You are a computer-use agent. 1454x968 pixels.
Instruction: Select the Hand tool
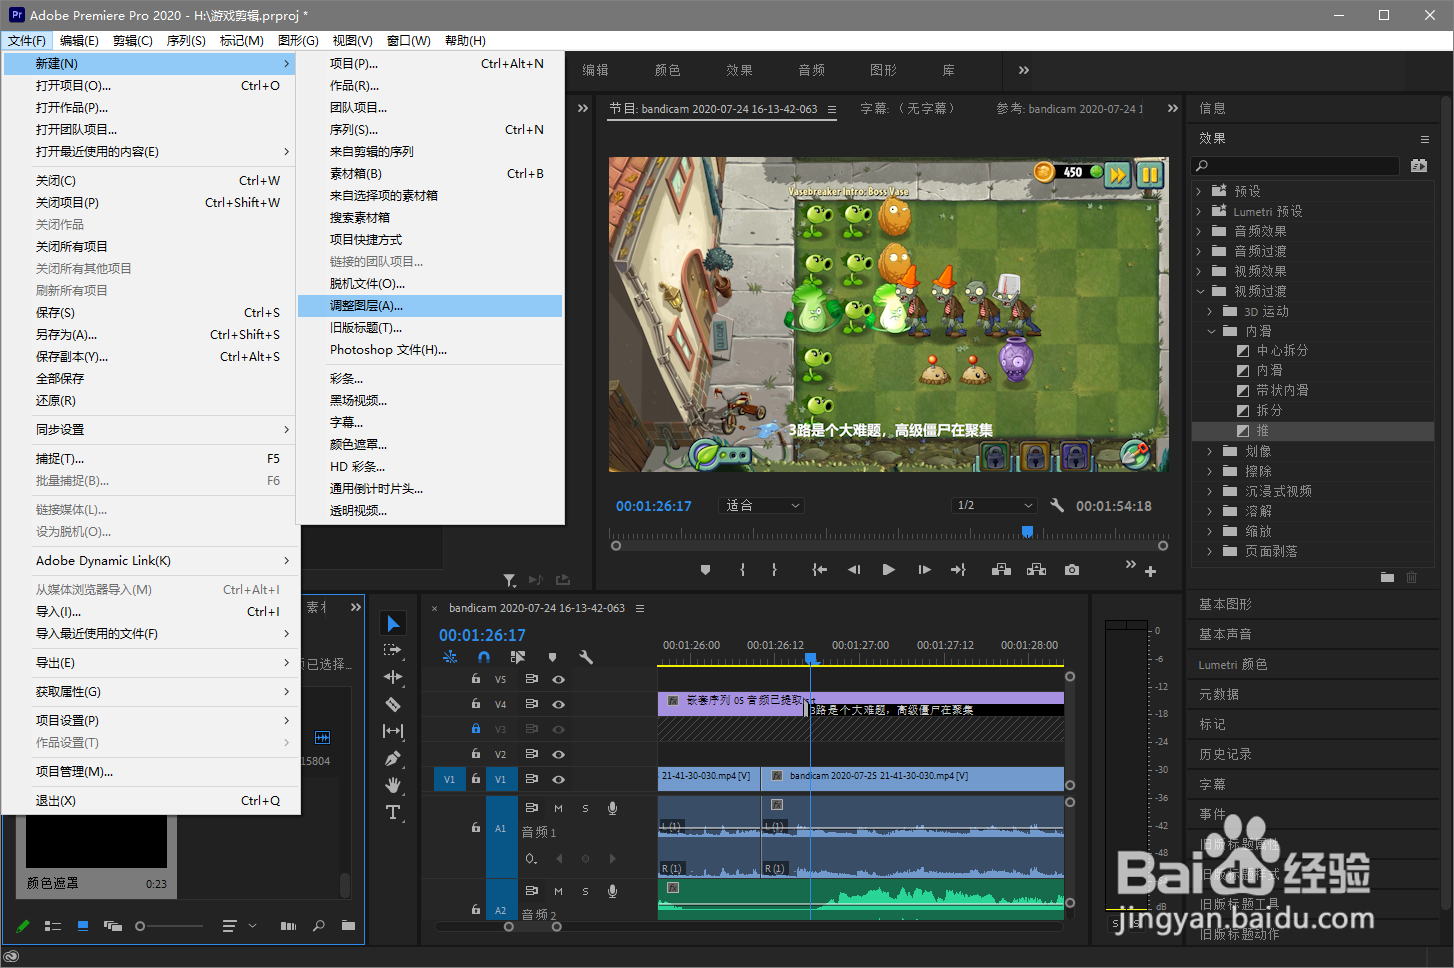(x=393, y=785)
